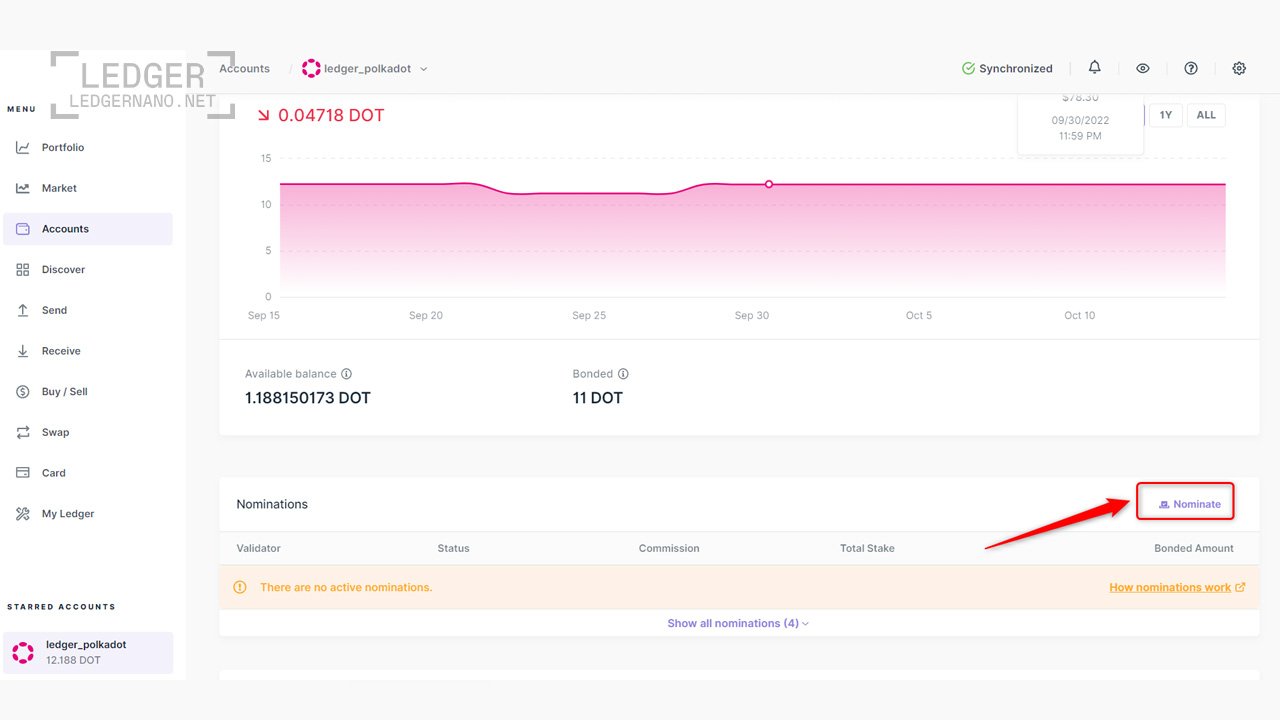
Task: Click the Nominations section heading
Action: (x=272, y=504)
